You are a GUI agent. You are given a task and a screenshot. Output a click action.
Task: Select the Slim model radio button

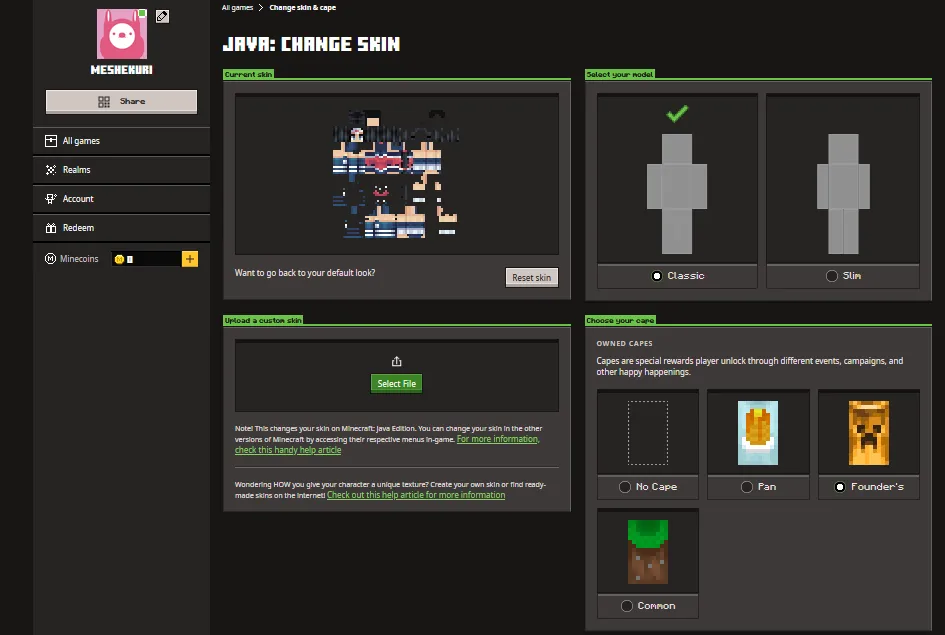point(832,276)
